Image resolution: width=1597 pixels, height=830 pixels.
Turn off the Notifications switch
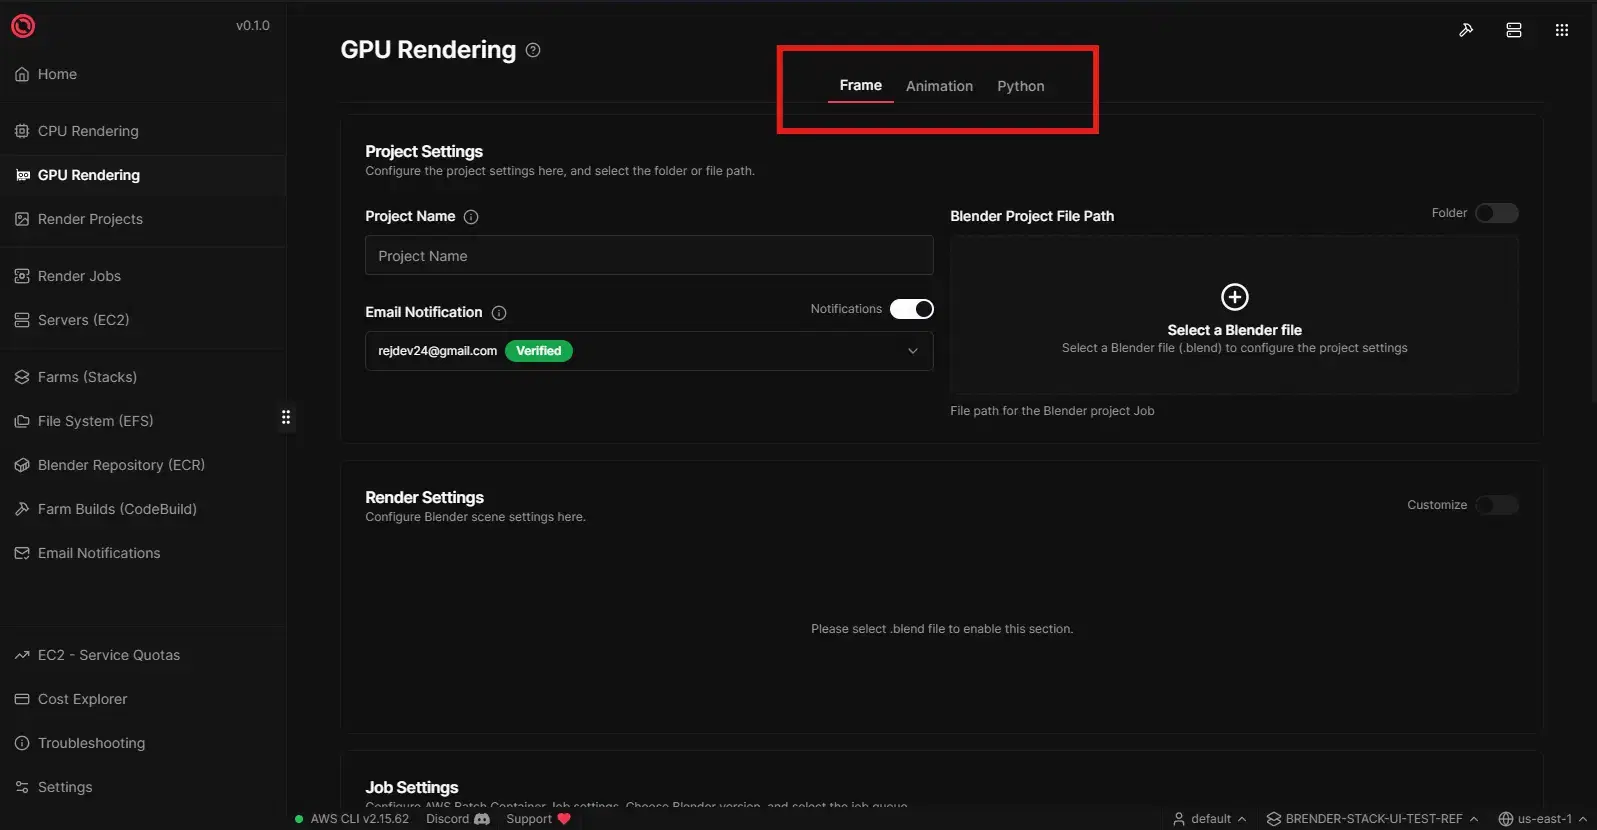[x=912, y=309]
